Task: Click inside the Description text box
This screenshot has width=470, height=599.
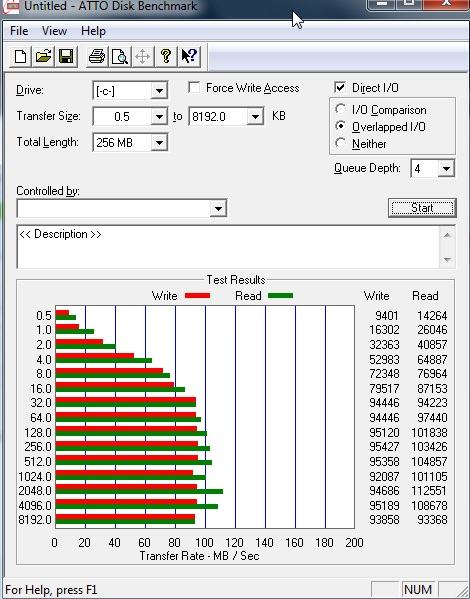Action: [x=228, y=247]
